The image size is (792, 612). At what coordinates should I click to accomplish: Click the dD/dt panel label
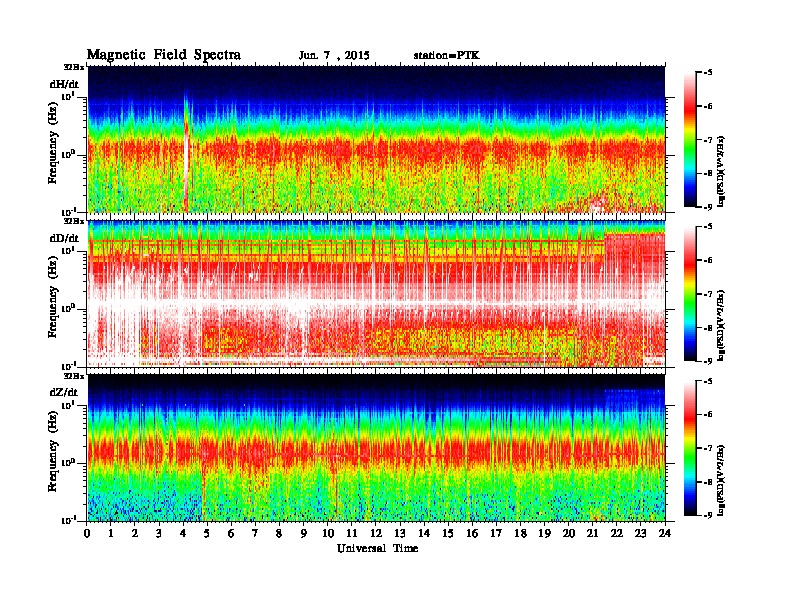coord(64,238)
